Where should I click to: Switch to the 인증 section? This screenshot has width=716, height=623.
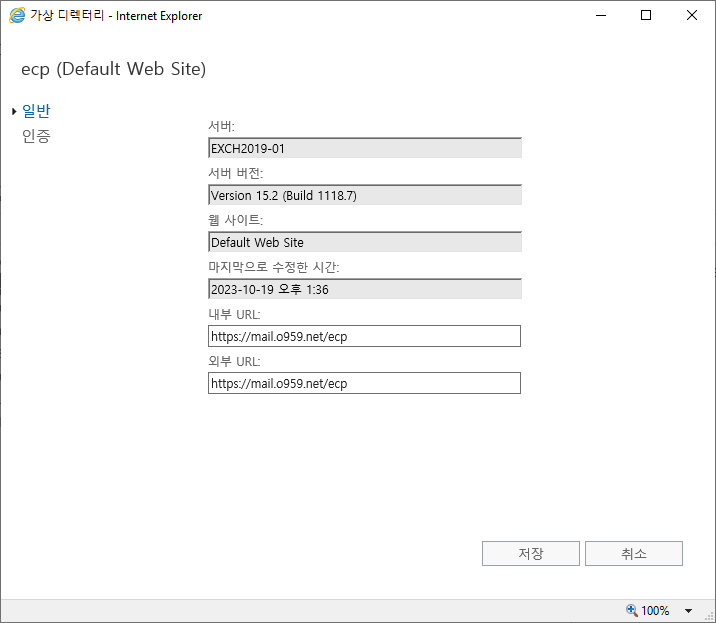[x=36, y=136]
